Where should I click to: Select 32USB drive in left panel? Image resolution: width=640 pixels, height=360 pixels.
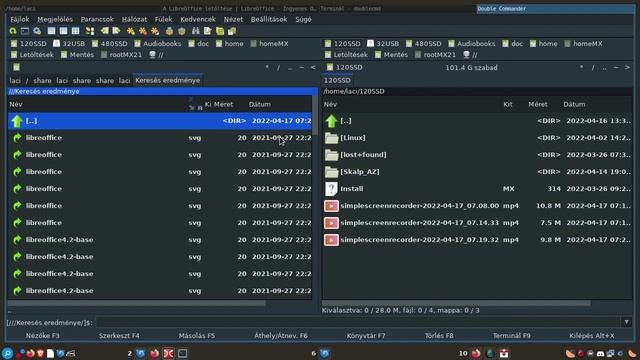point(69,44)
